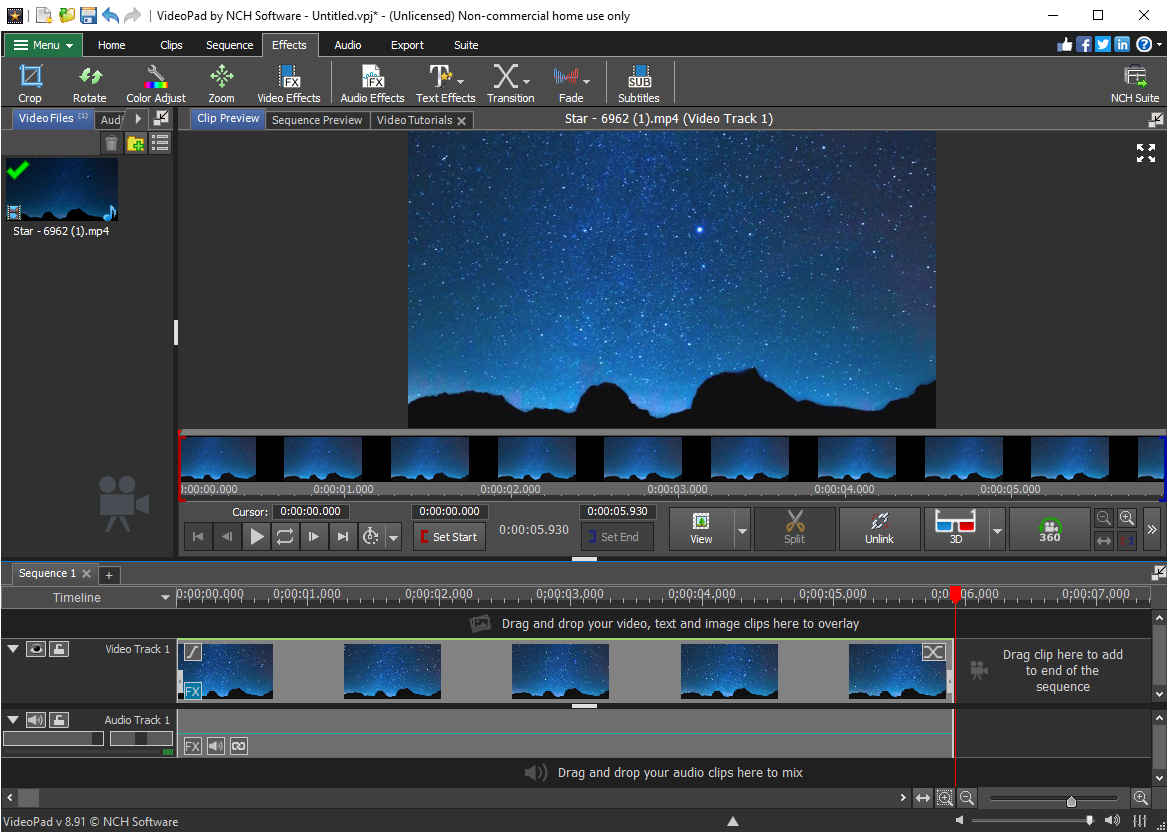This screenshot has height=833, width=1168.
Task: Add a new folder in the bin
Action: pyautogui.click(x=136, y=143)
